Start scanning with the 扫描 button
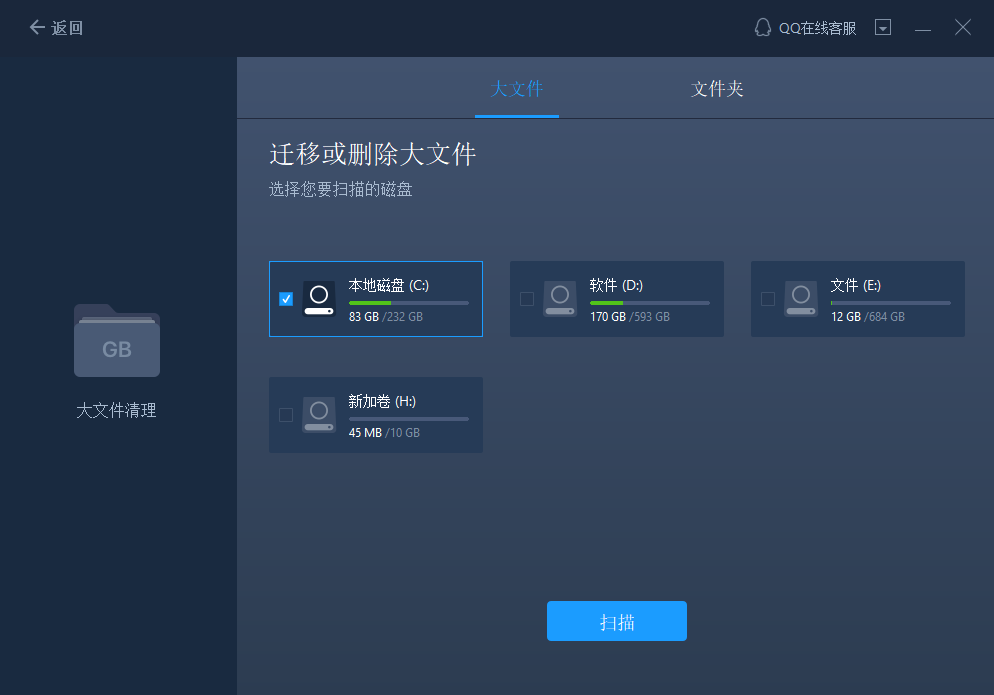Viewport: 994px width, 695px height. 617,621
